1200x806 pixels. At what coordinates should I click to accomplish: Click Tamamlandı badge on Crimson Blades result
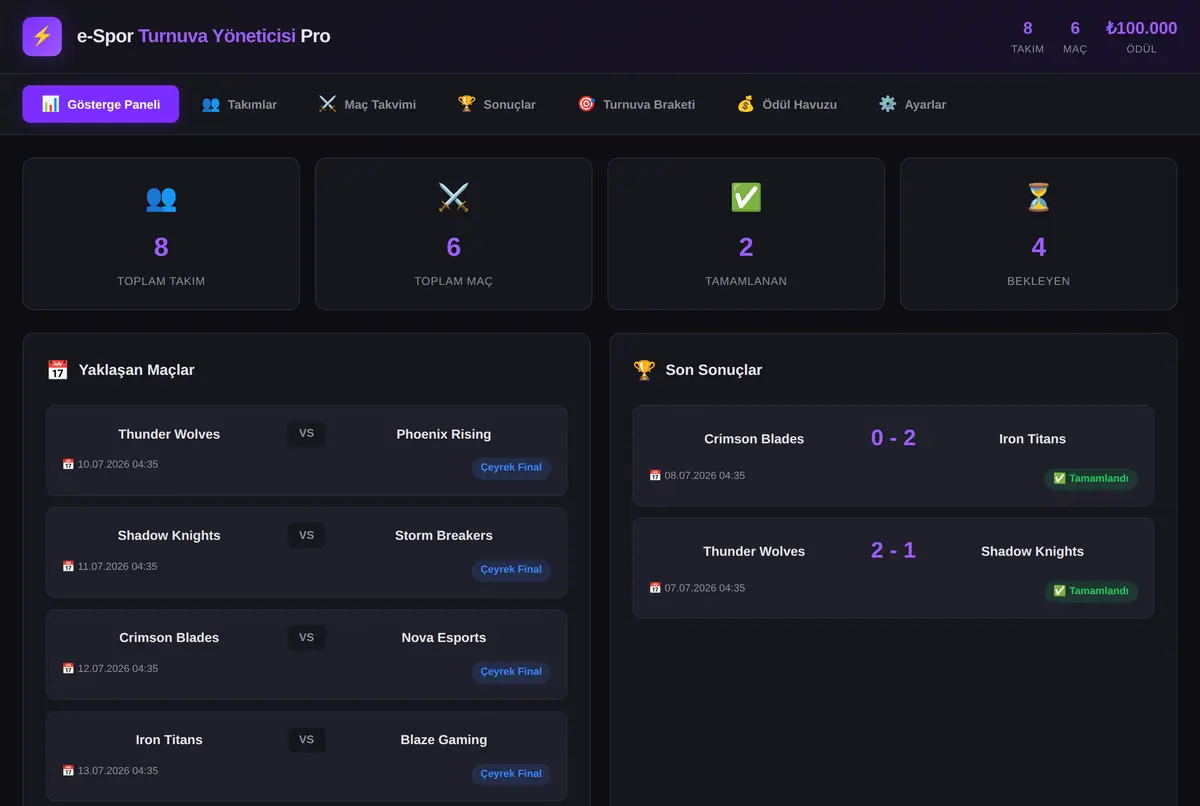1091,478
